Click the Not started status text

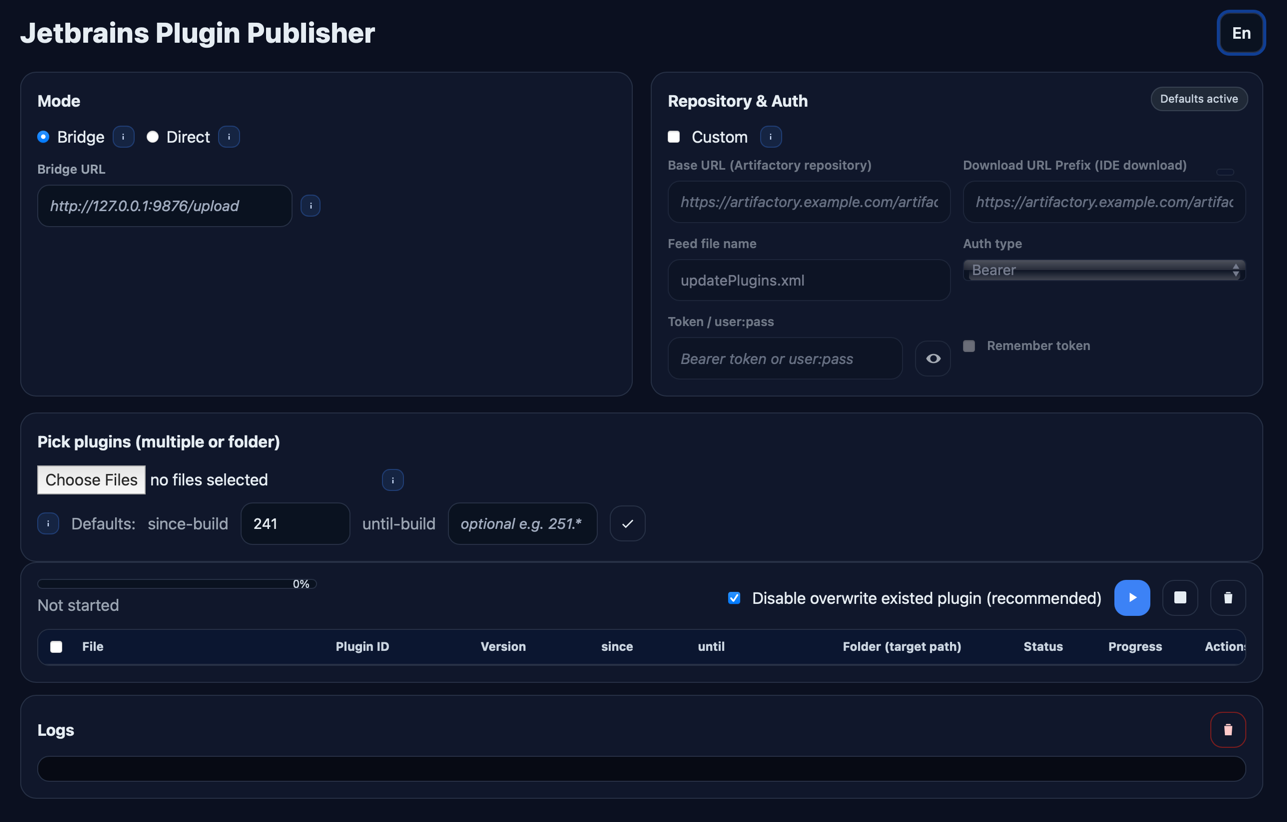[x=78, y=605]
